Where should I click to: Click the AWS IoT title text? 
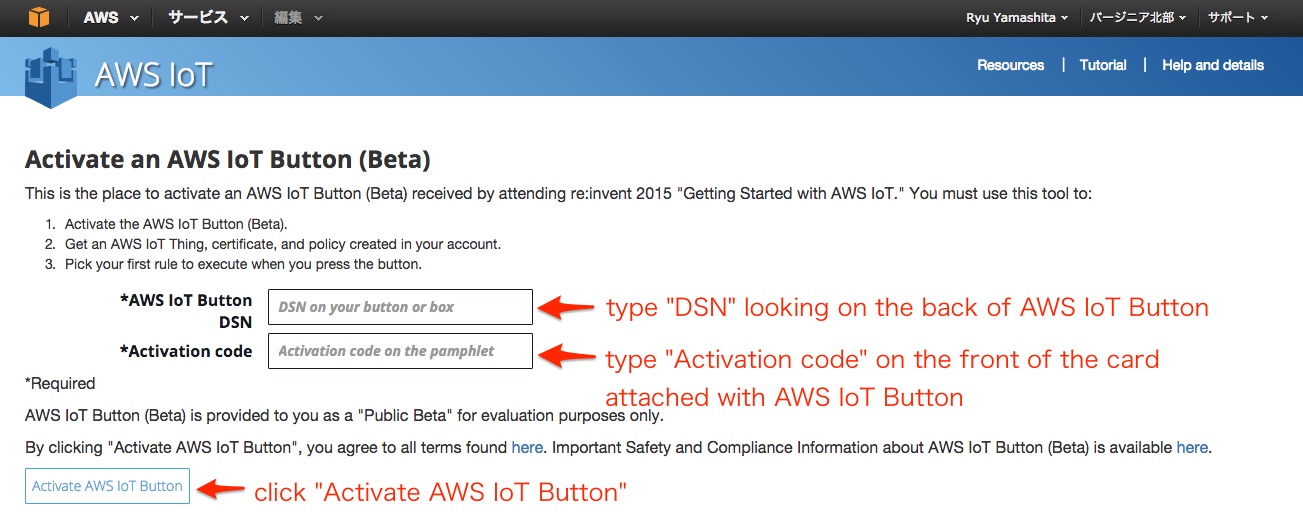pyautogui.click(x=154, y=75)
